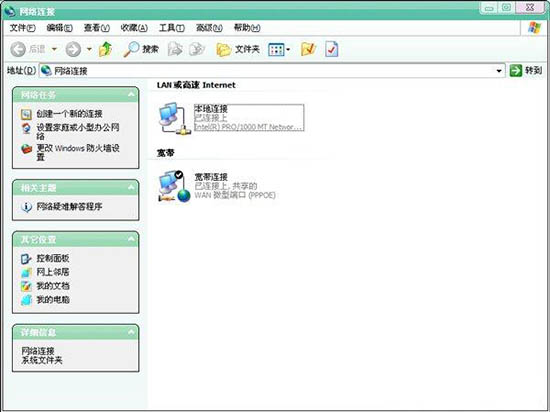Select the 宽带连接 PPPoE connection icon

pyautogui.click(x=174, y=187)
